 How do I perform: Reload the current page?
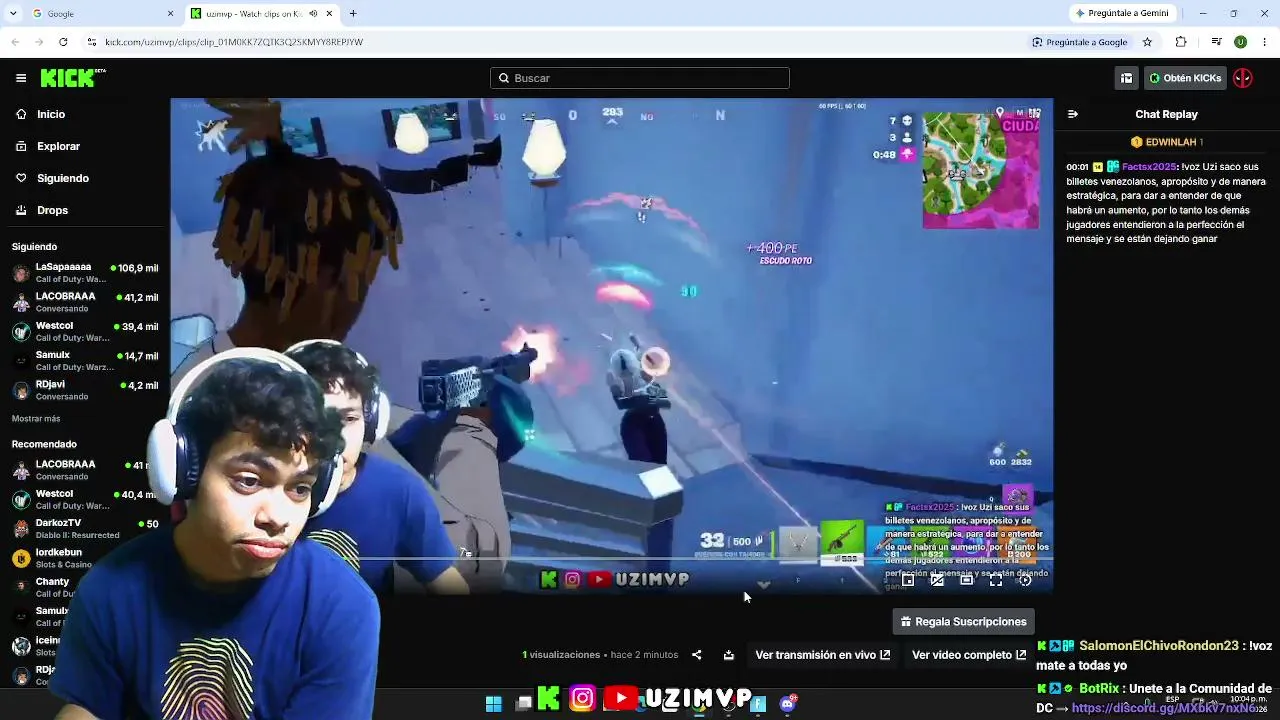click(63, 42)
